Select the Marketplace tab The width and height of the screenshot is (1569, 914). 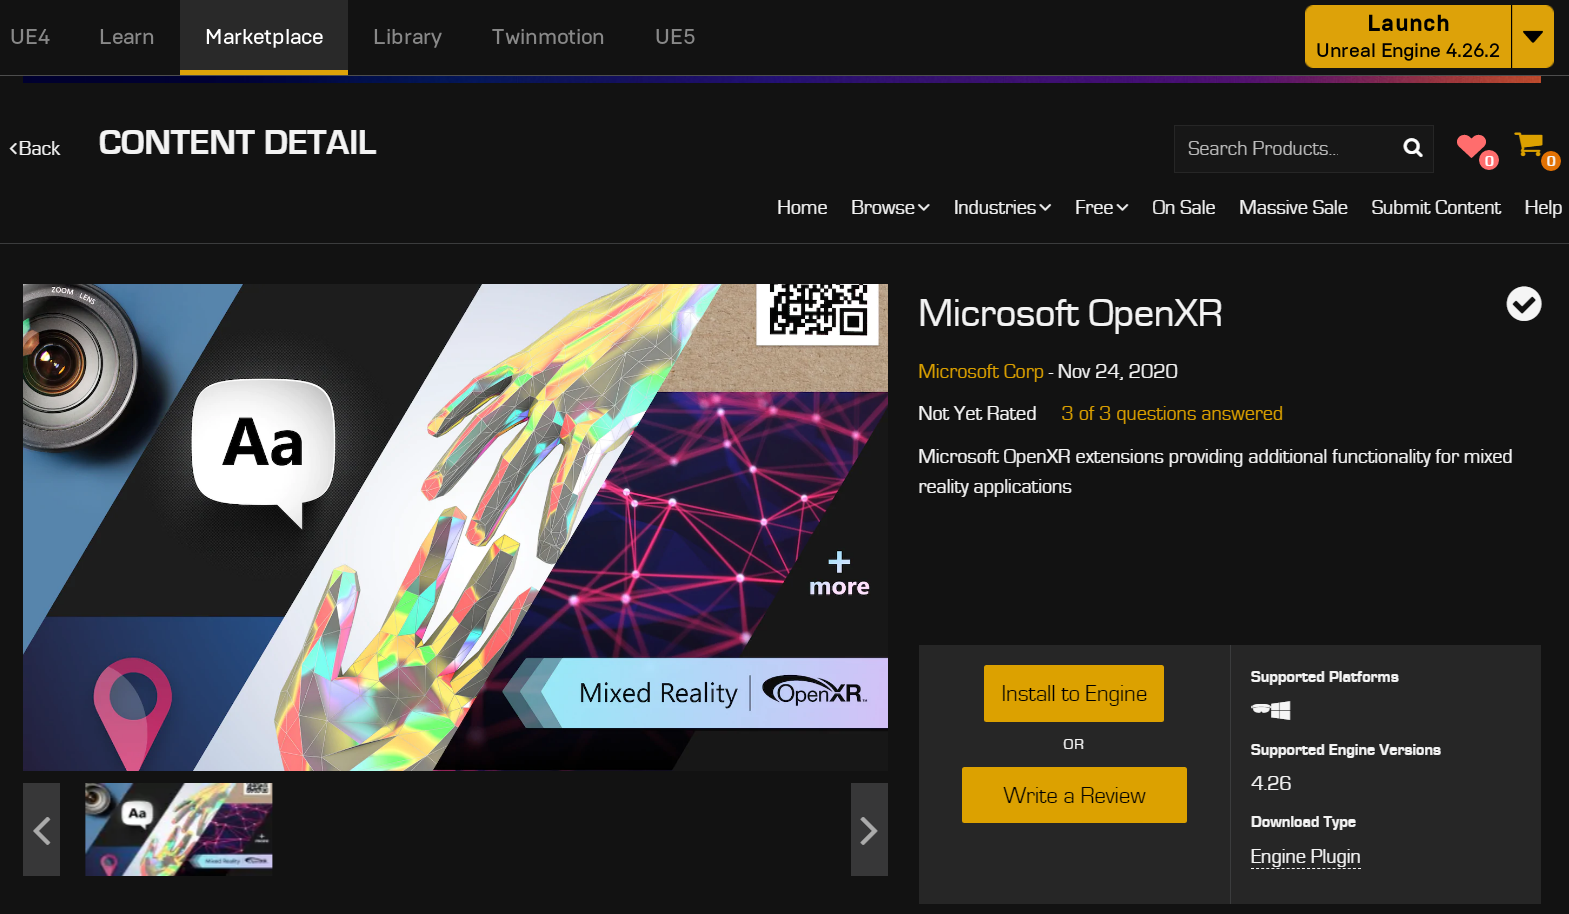[x=264, y=37]
